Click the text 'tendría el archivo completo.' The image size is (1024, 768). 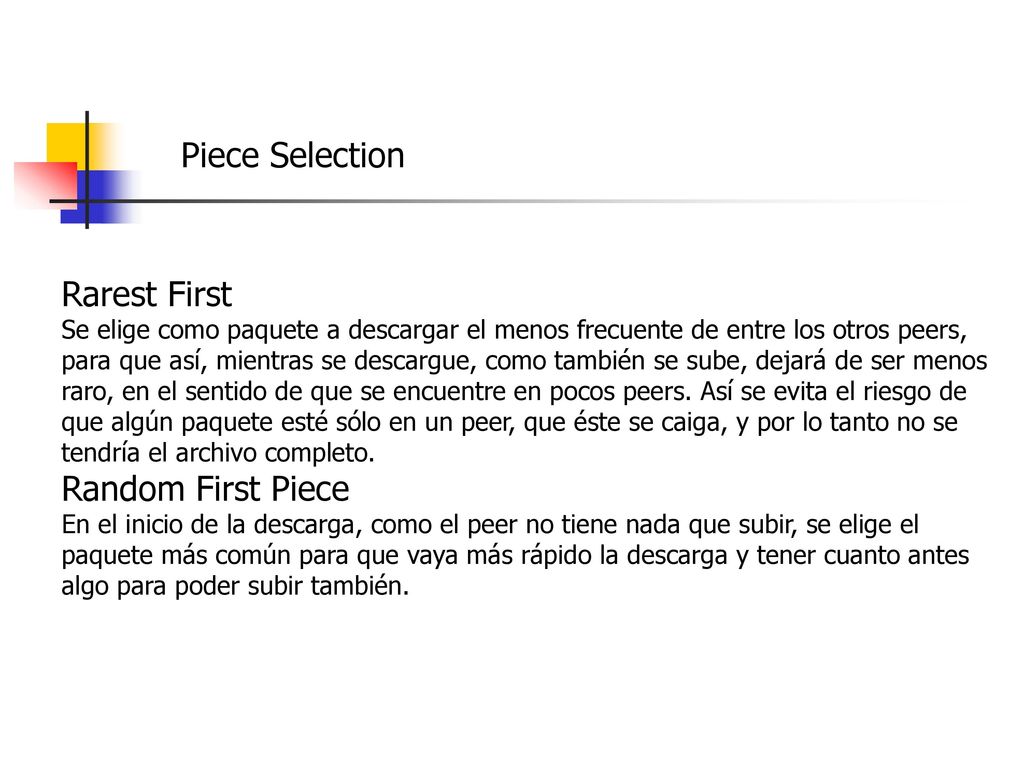pos(218,453)
